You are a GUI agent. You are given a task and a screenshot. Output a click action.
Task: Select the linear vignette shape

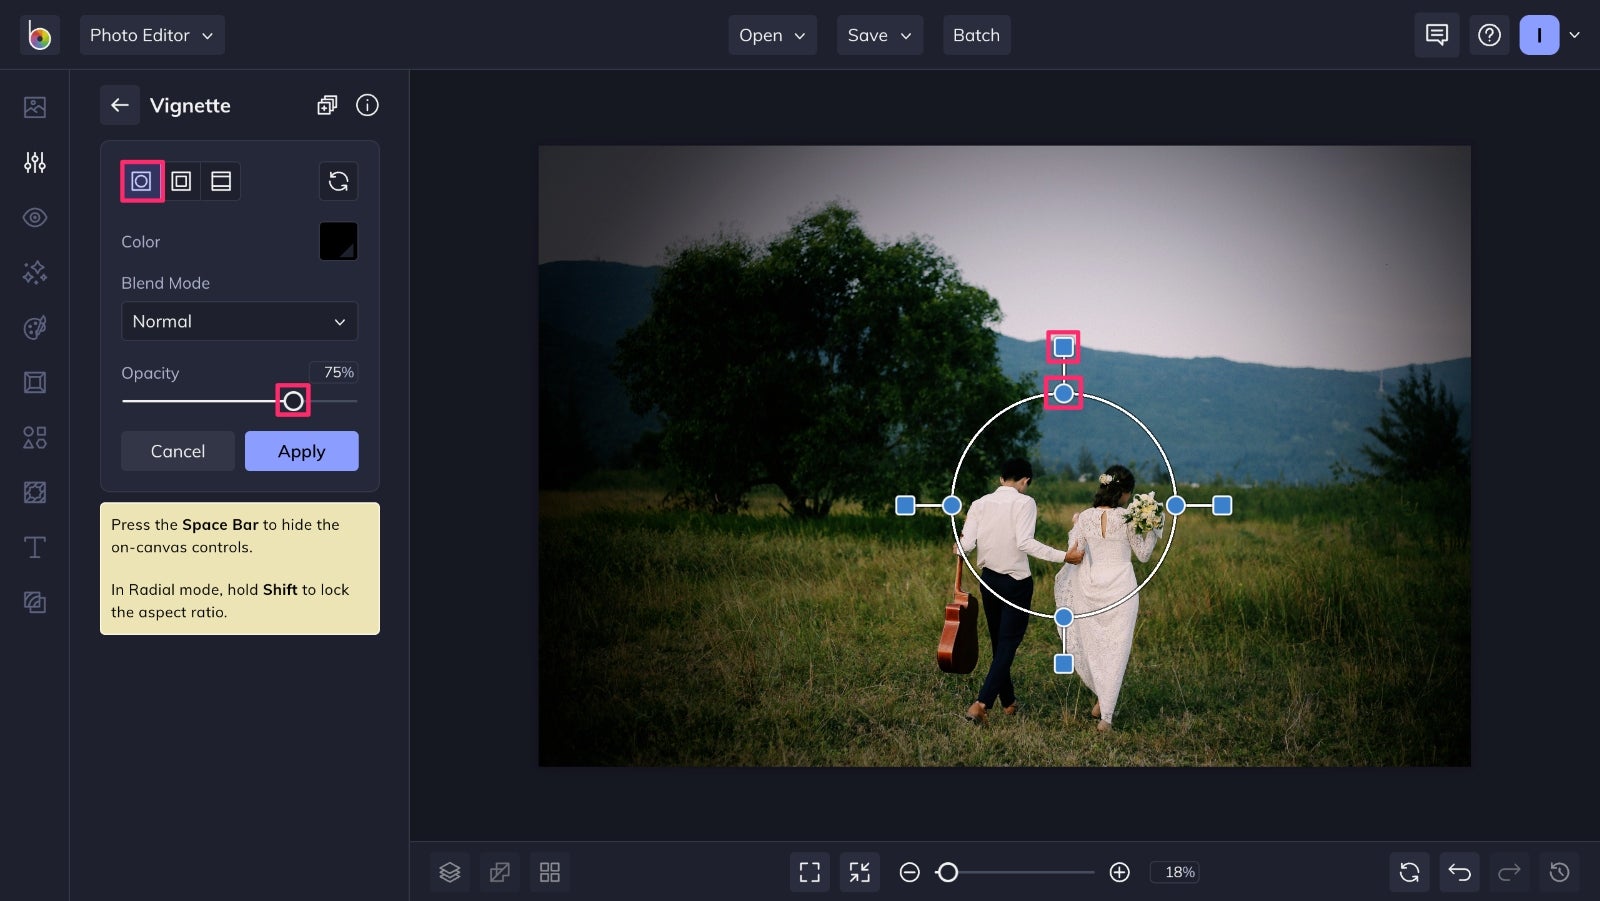pos(221,181)
